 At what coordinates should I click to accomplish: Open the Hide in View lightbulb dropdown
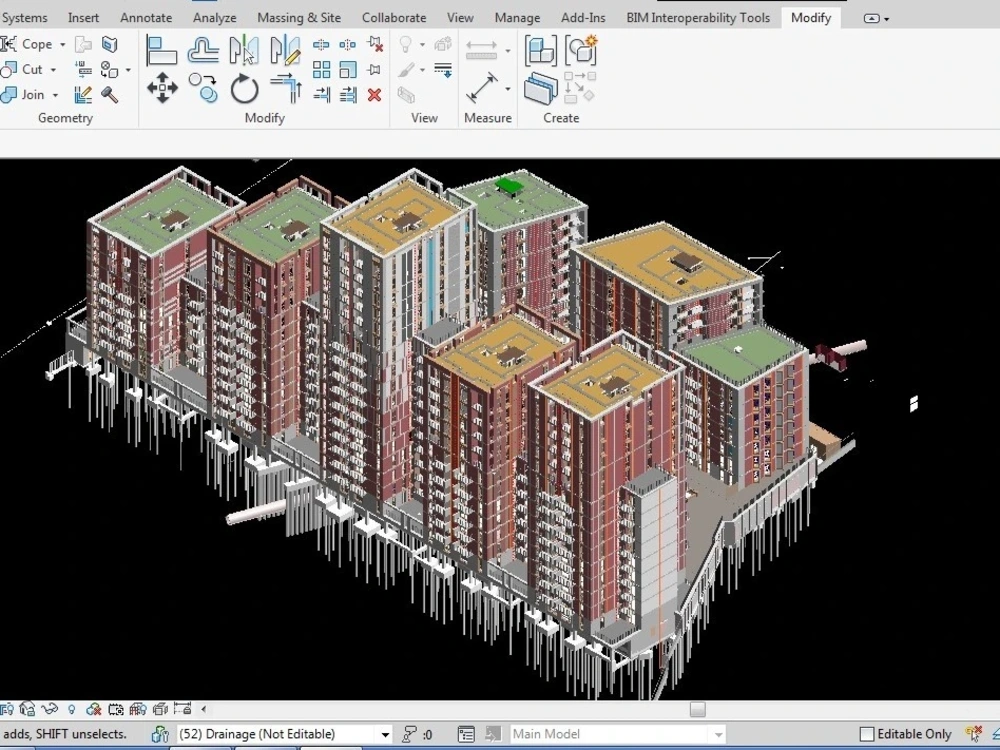[422, 45]
